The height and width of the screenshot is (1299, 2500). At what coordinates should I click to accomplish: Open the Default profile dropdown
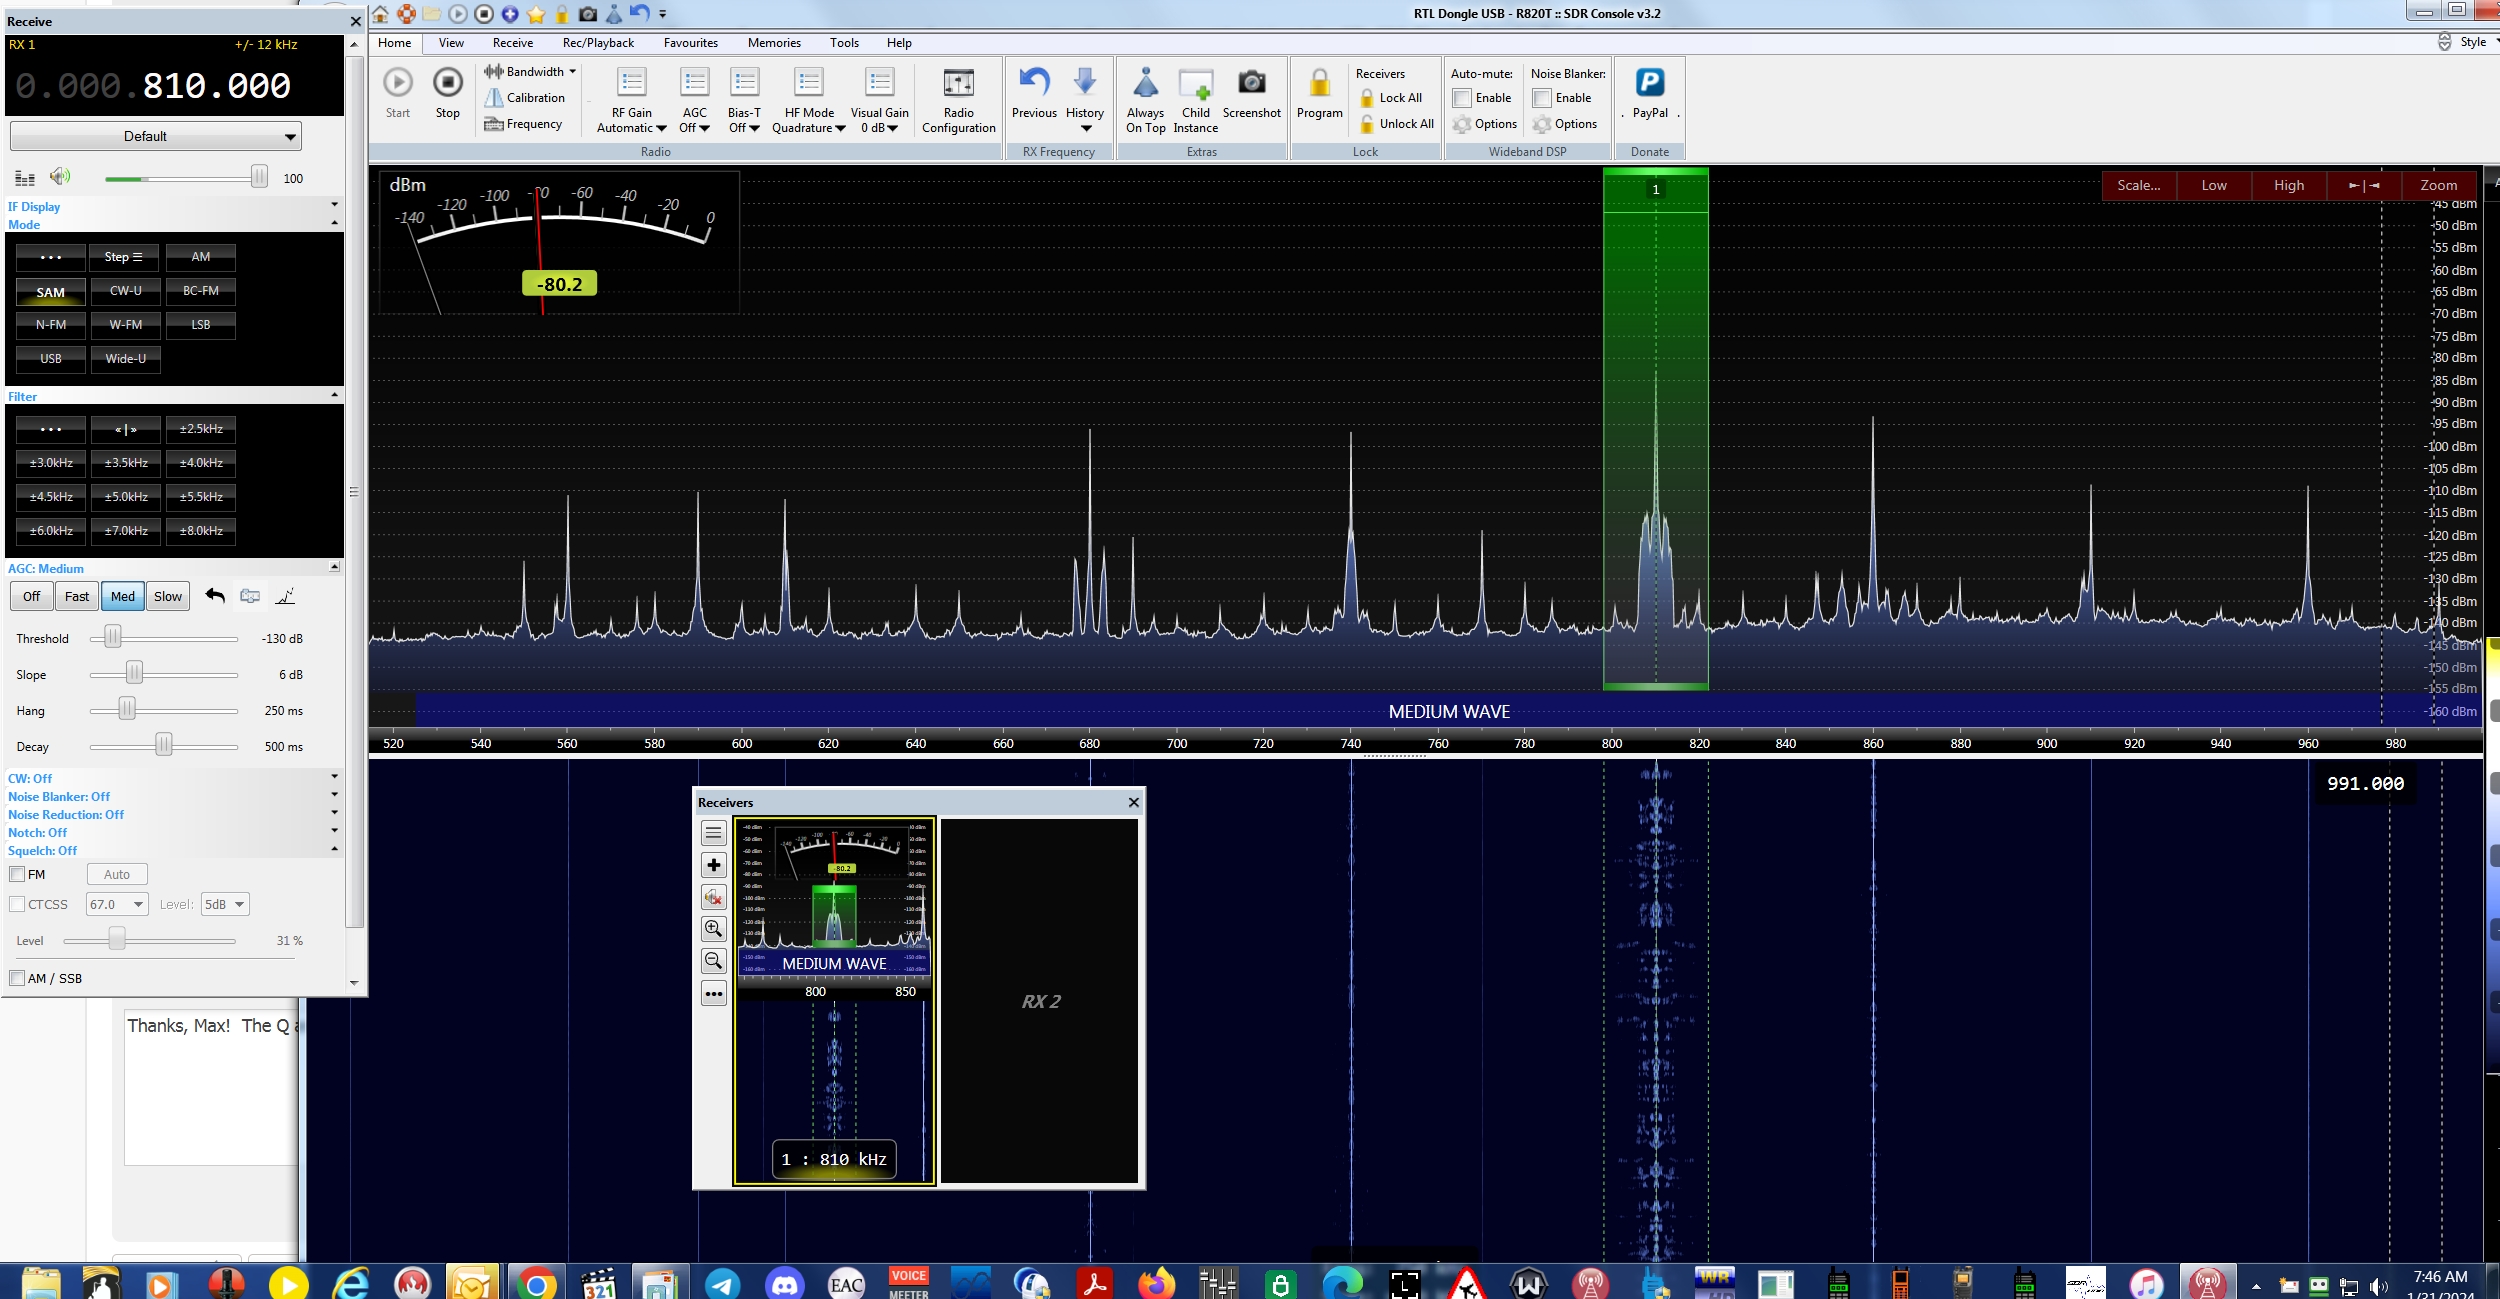pos(155,136)
